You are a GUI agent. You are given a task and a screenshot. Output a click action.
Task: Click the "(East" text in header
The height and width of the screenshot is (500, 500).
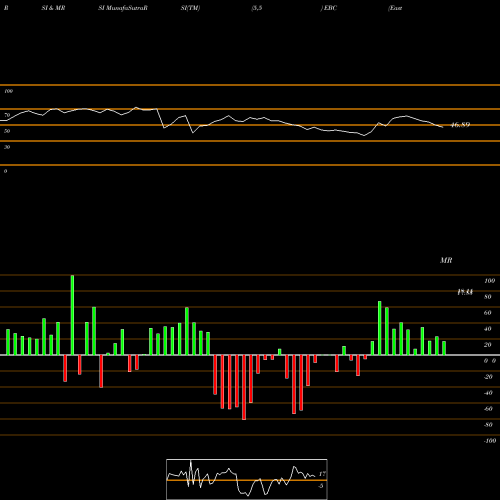[395, 8]
